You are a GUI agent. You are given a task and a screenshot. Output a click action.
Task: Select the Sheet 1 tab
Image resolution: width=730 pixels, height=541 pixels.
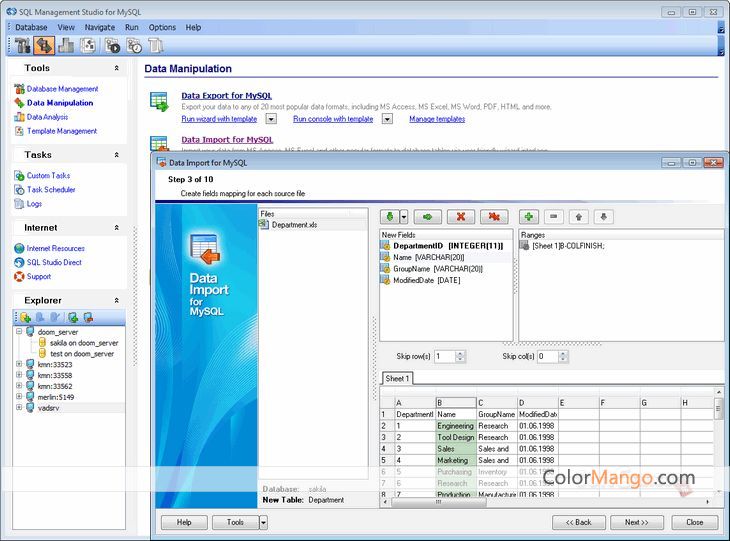[397, 379]
